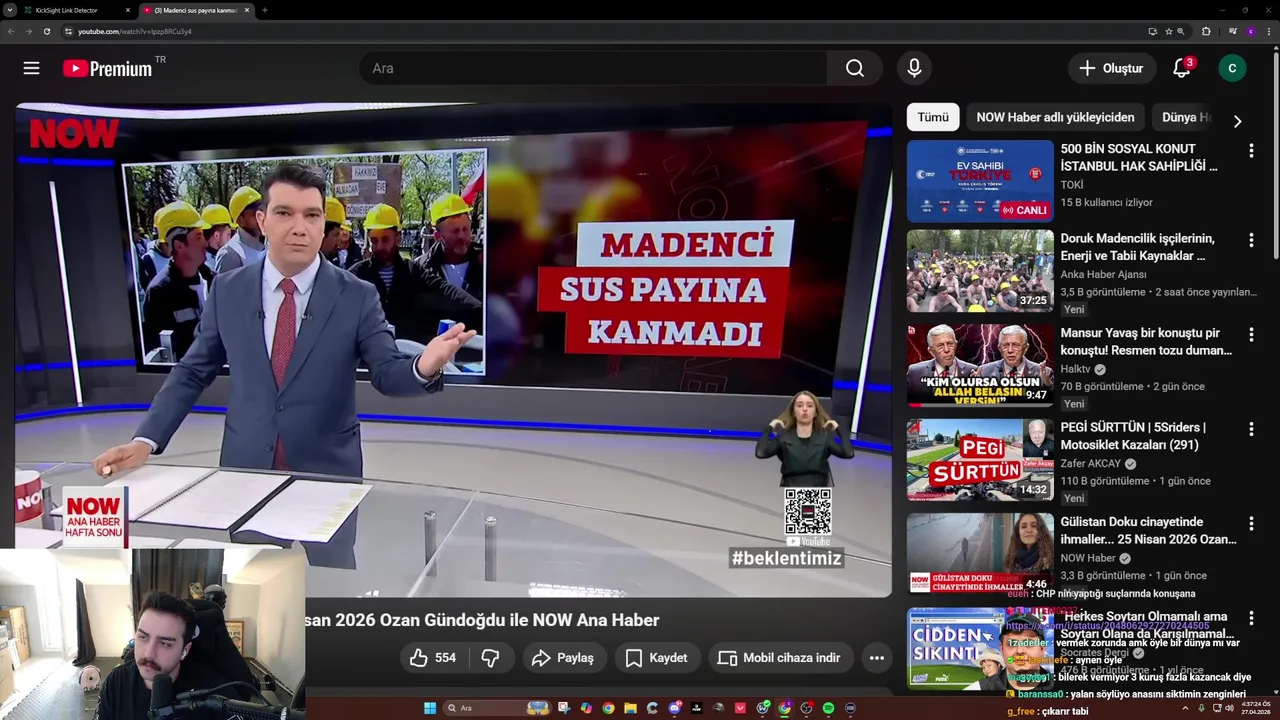Open Doruk Madencilik işçilerinin thumbnail
This screenshot has height=720, width=1280.
tap(980, 271)
